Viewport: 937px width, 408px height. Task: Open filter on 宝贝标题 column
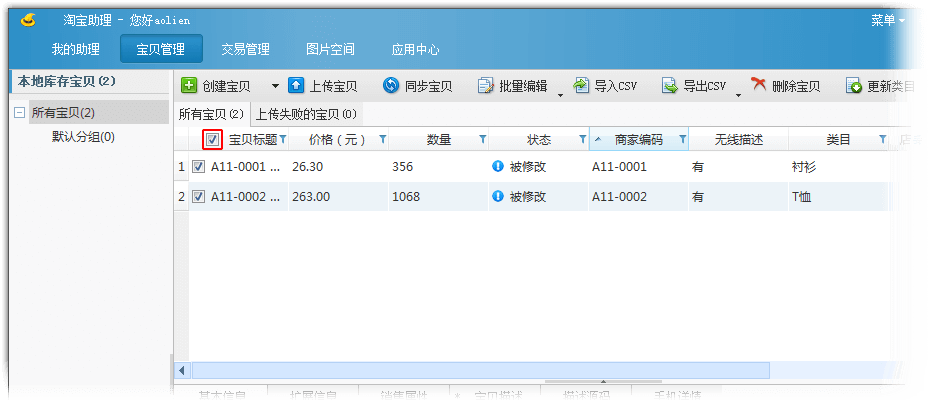click(x=283, y=139)
